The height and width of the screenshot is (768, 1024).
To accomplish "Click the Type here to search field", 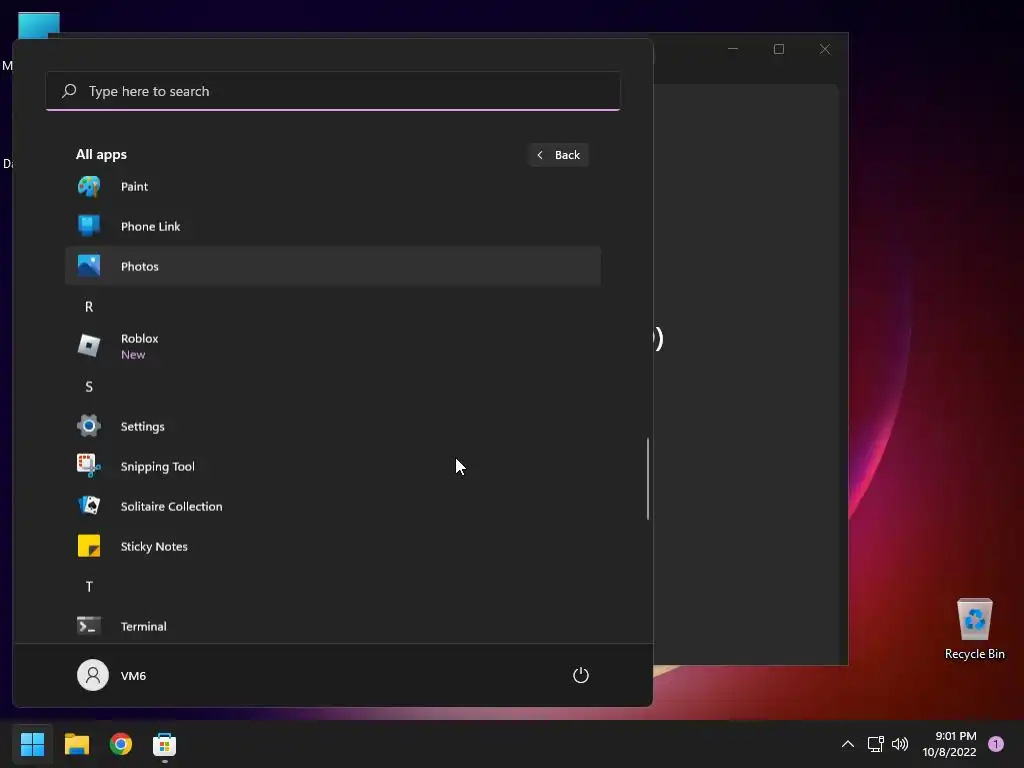I will pos(333,91).
